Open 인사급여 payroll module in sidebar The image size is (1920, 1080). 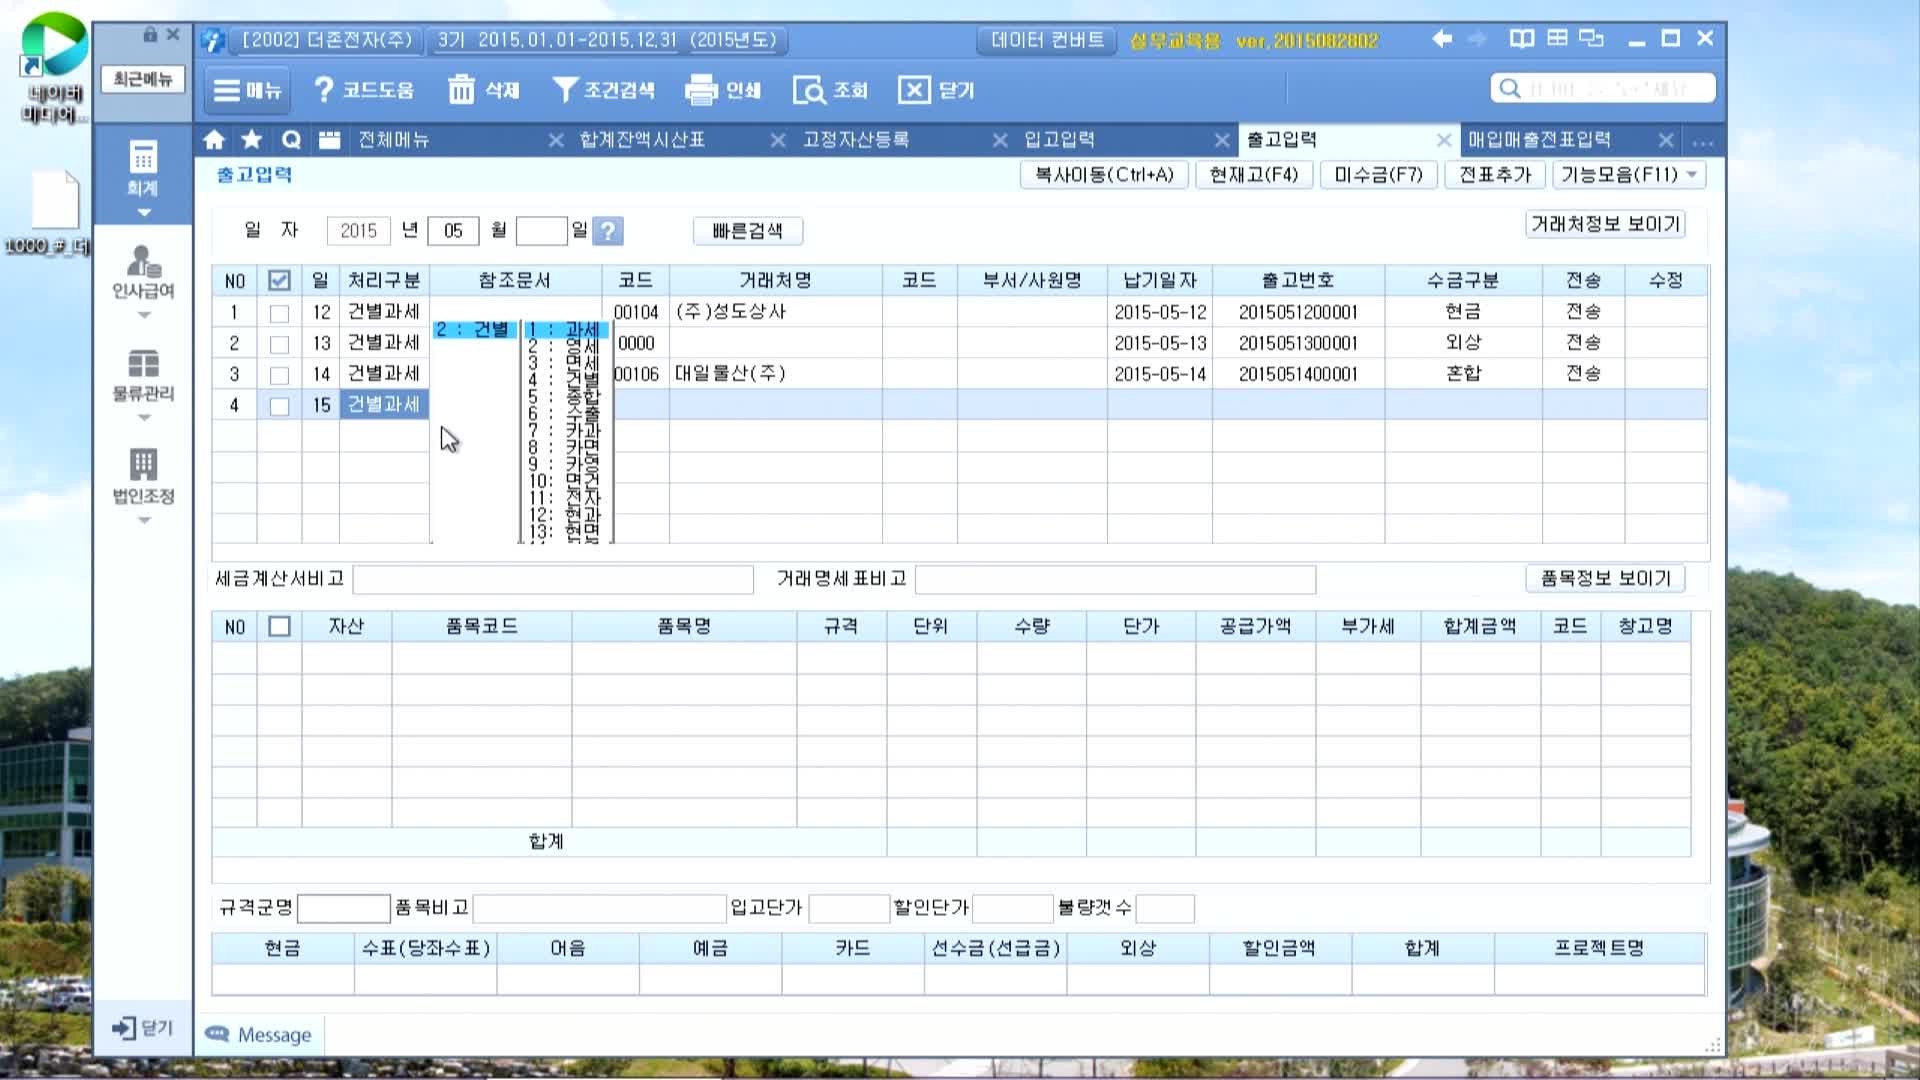[x=143, y=273]
